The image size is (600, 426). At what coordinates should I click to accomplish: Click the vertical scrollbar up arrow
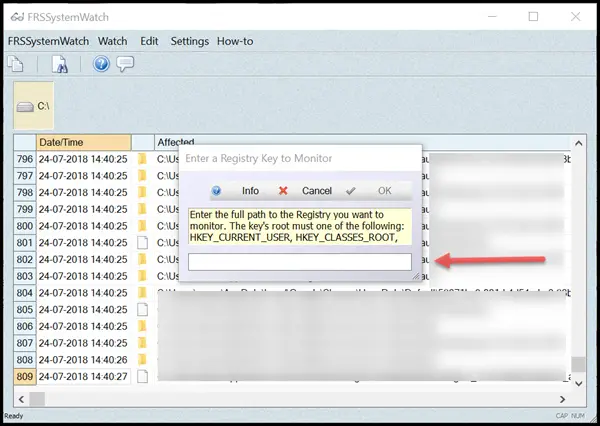pos(579,144)
